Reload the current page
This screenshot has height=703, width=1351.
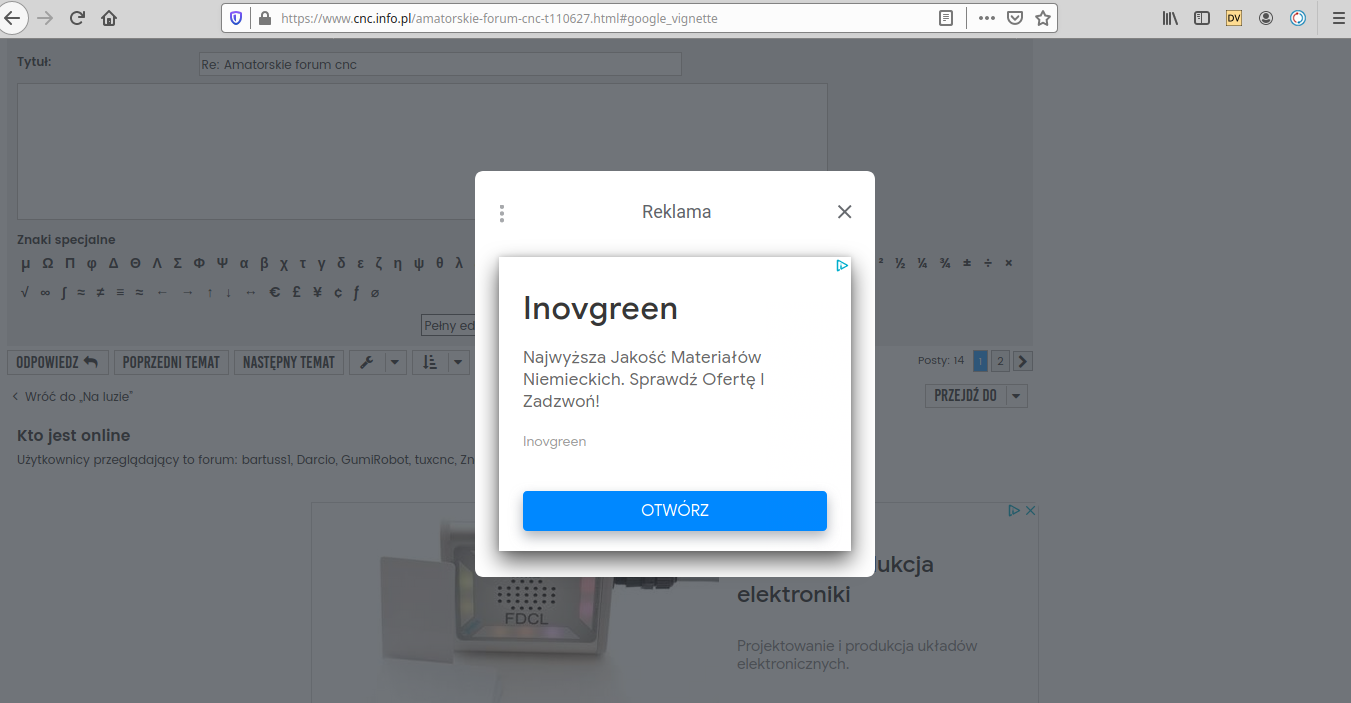[77, 18]
